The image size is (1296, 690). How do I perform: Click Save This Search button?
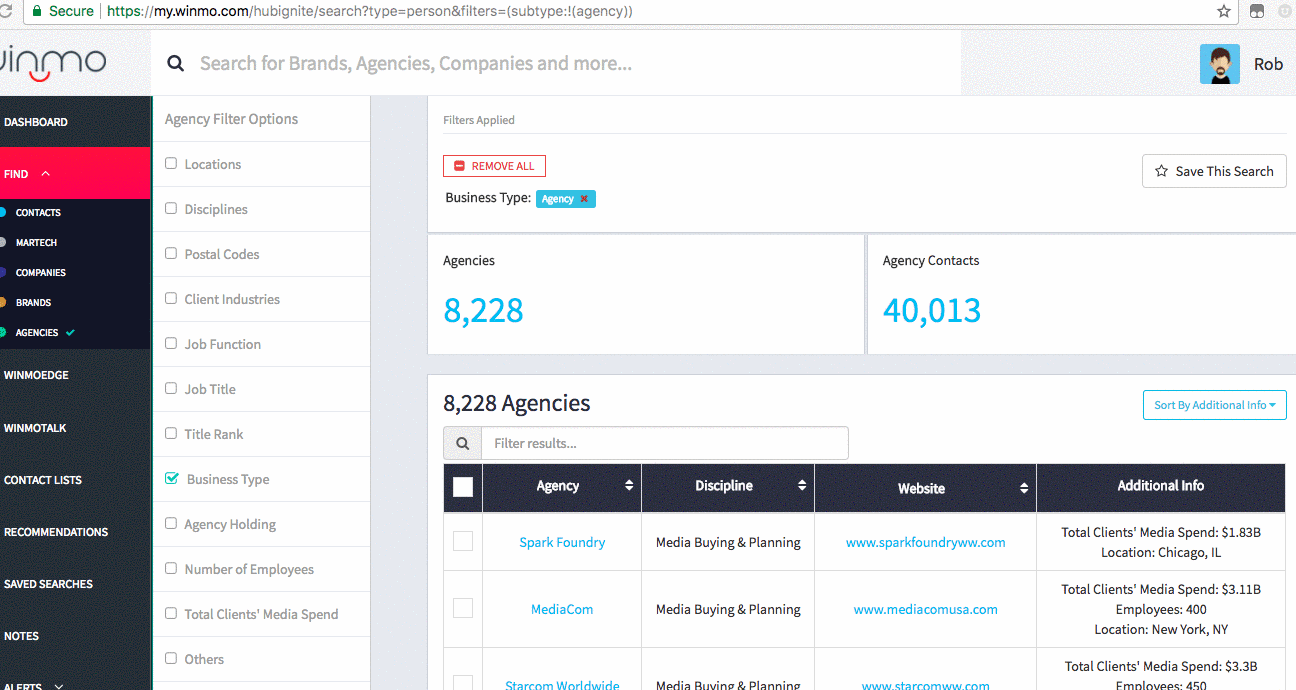click(x=1214, y=171)
